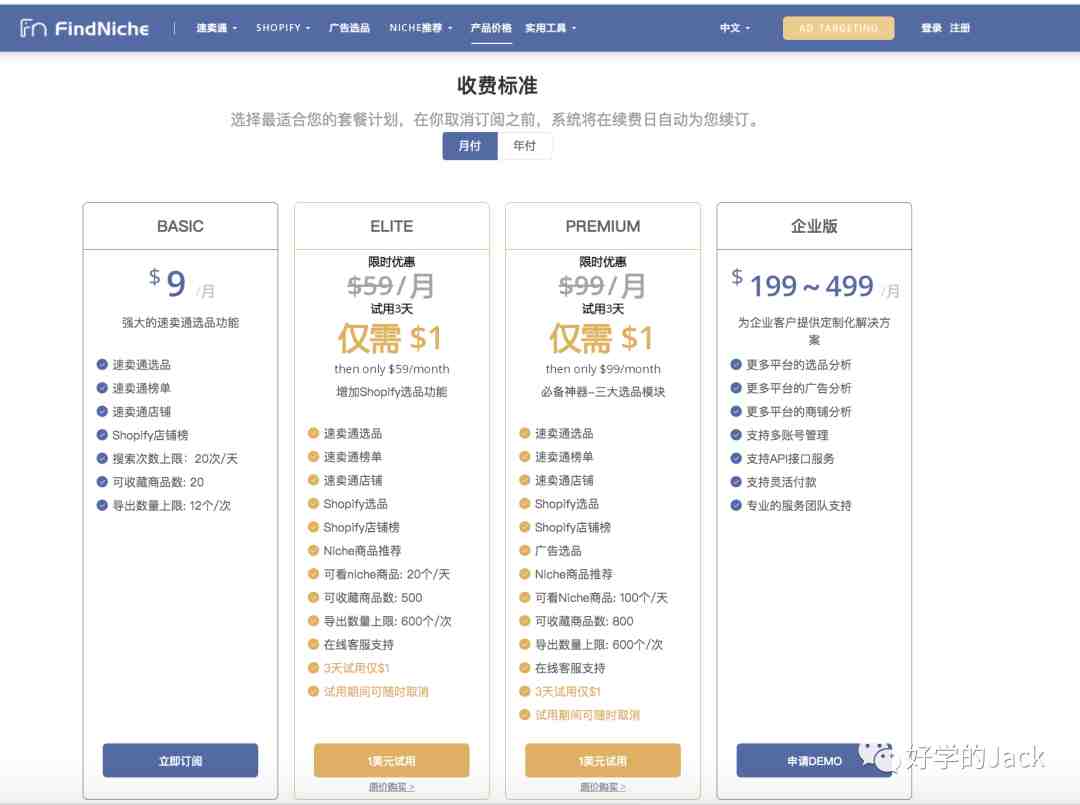Switch billing to 月付
This screenshot has width=1080, height=805.
[470, 146]
